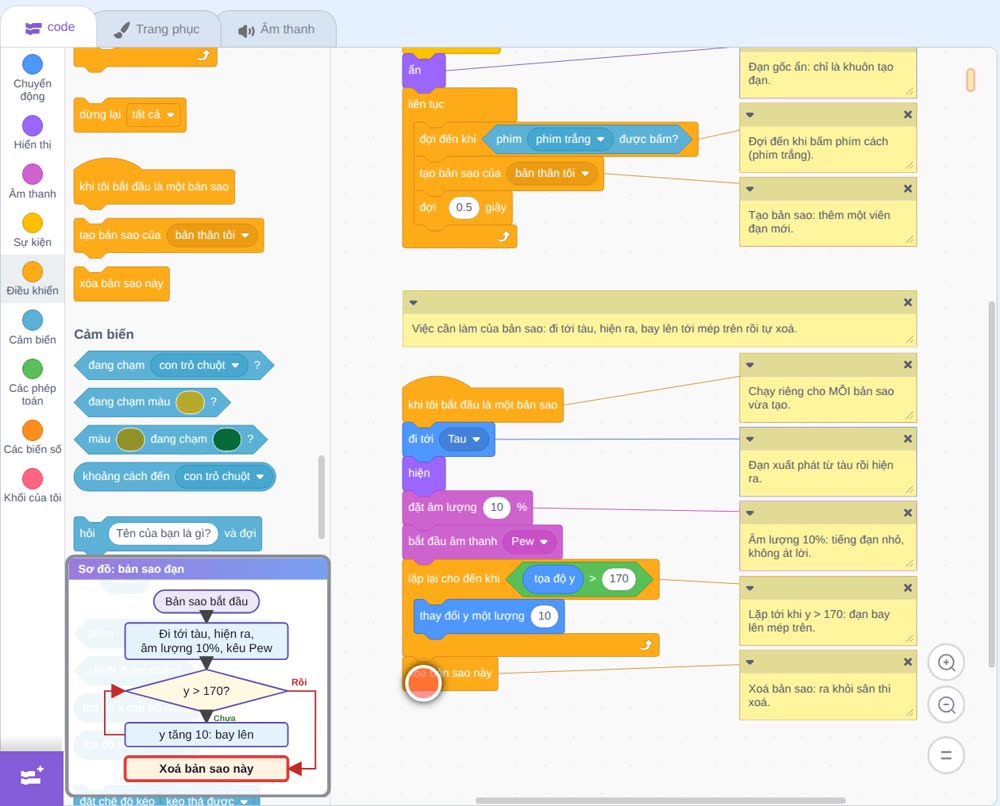Reset the workspace zoom level

click(x=946, y=756)
